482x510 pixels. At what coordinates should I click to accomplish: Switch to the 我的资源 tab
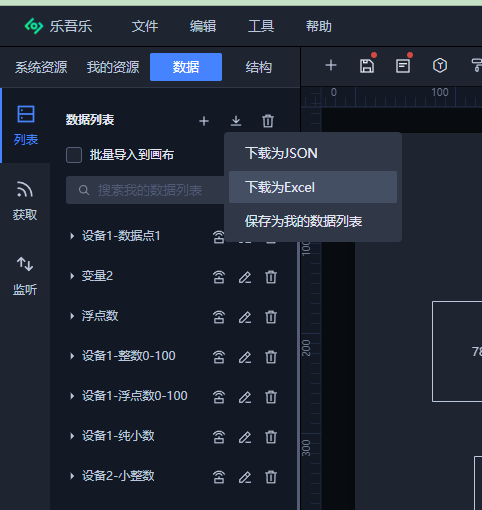click(113, 67)
